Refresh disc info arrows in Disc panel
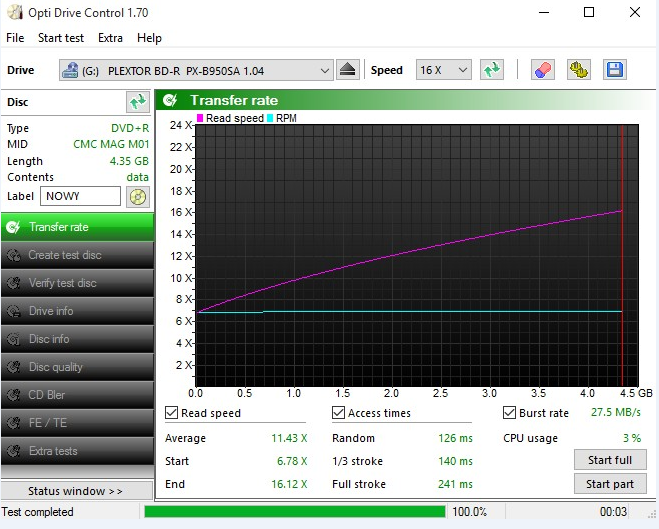Viewport: 659px width, 529px height. pos(138,102)
